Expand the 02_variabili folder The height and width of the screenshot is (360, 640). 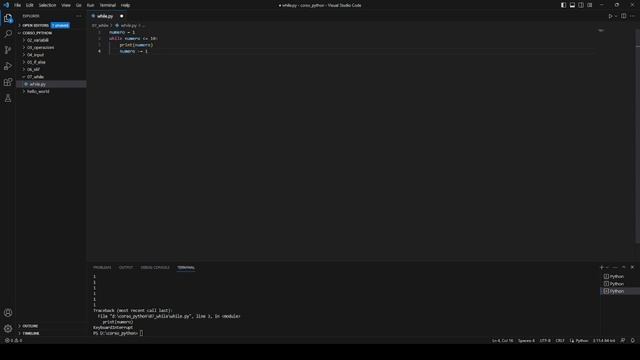coord(38,40)
